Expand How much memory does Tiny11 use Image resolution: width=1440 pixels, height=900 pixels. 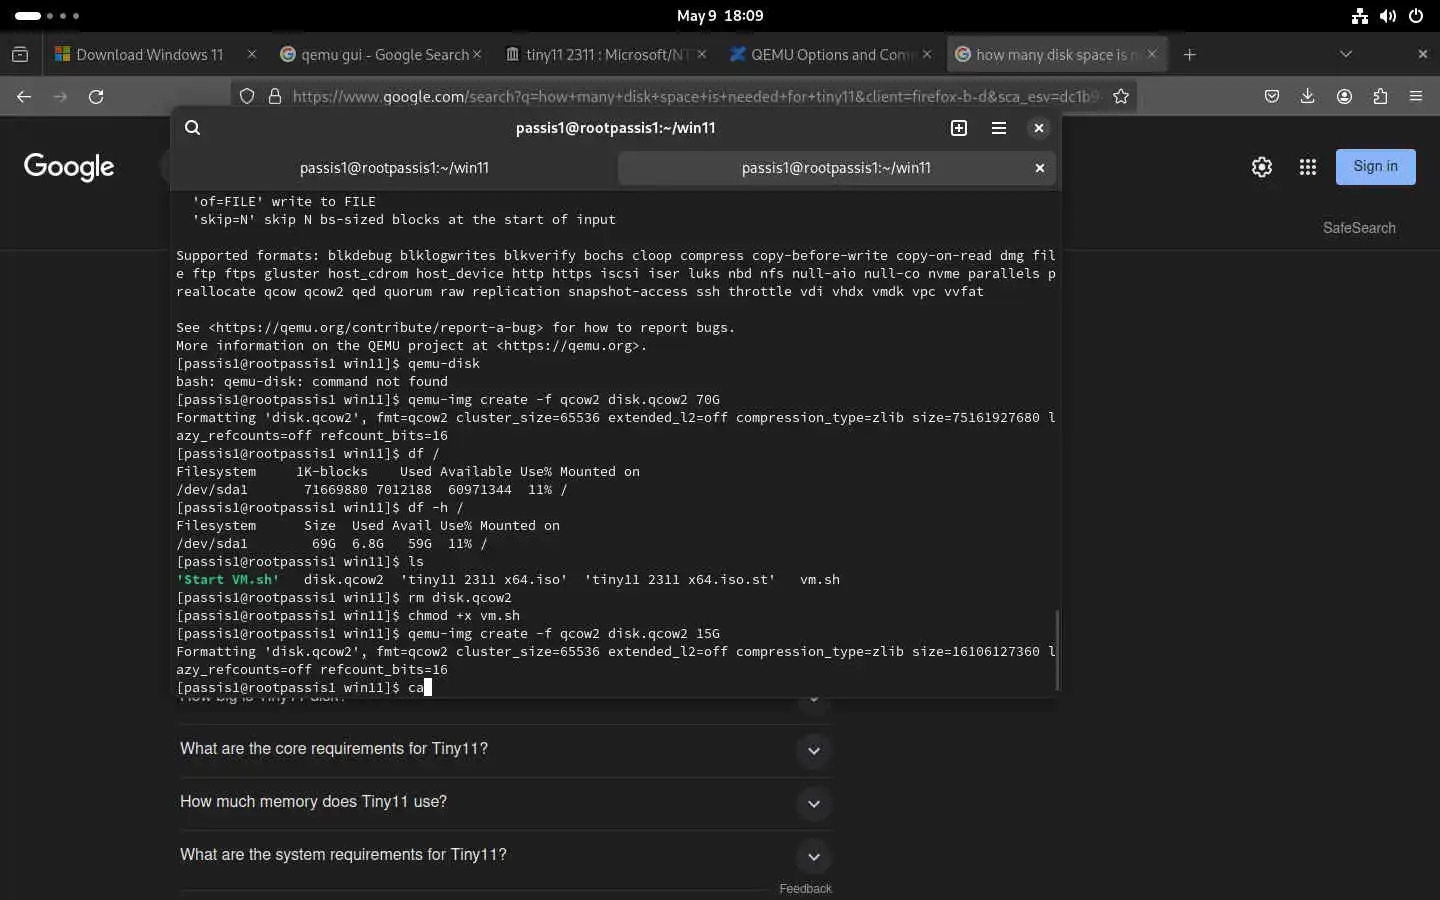pyautogui.click(x=505, y=803)
